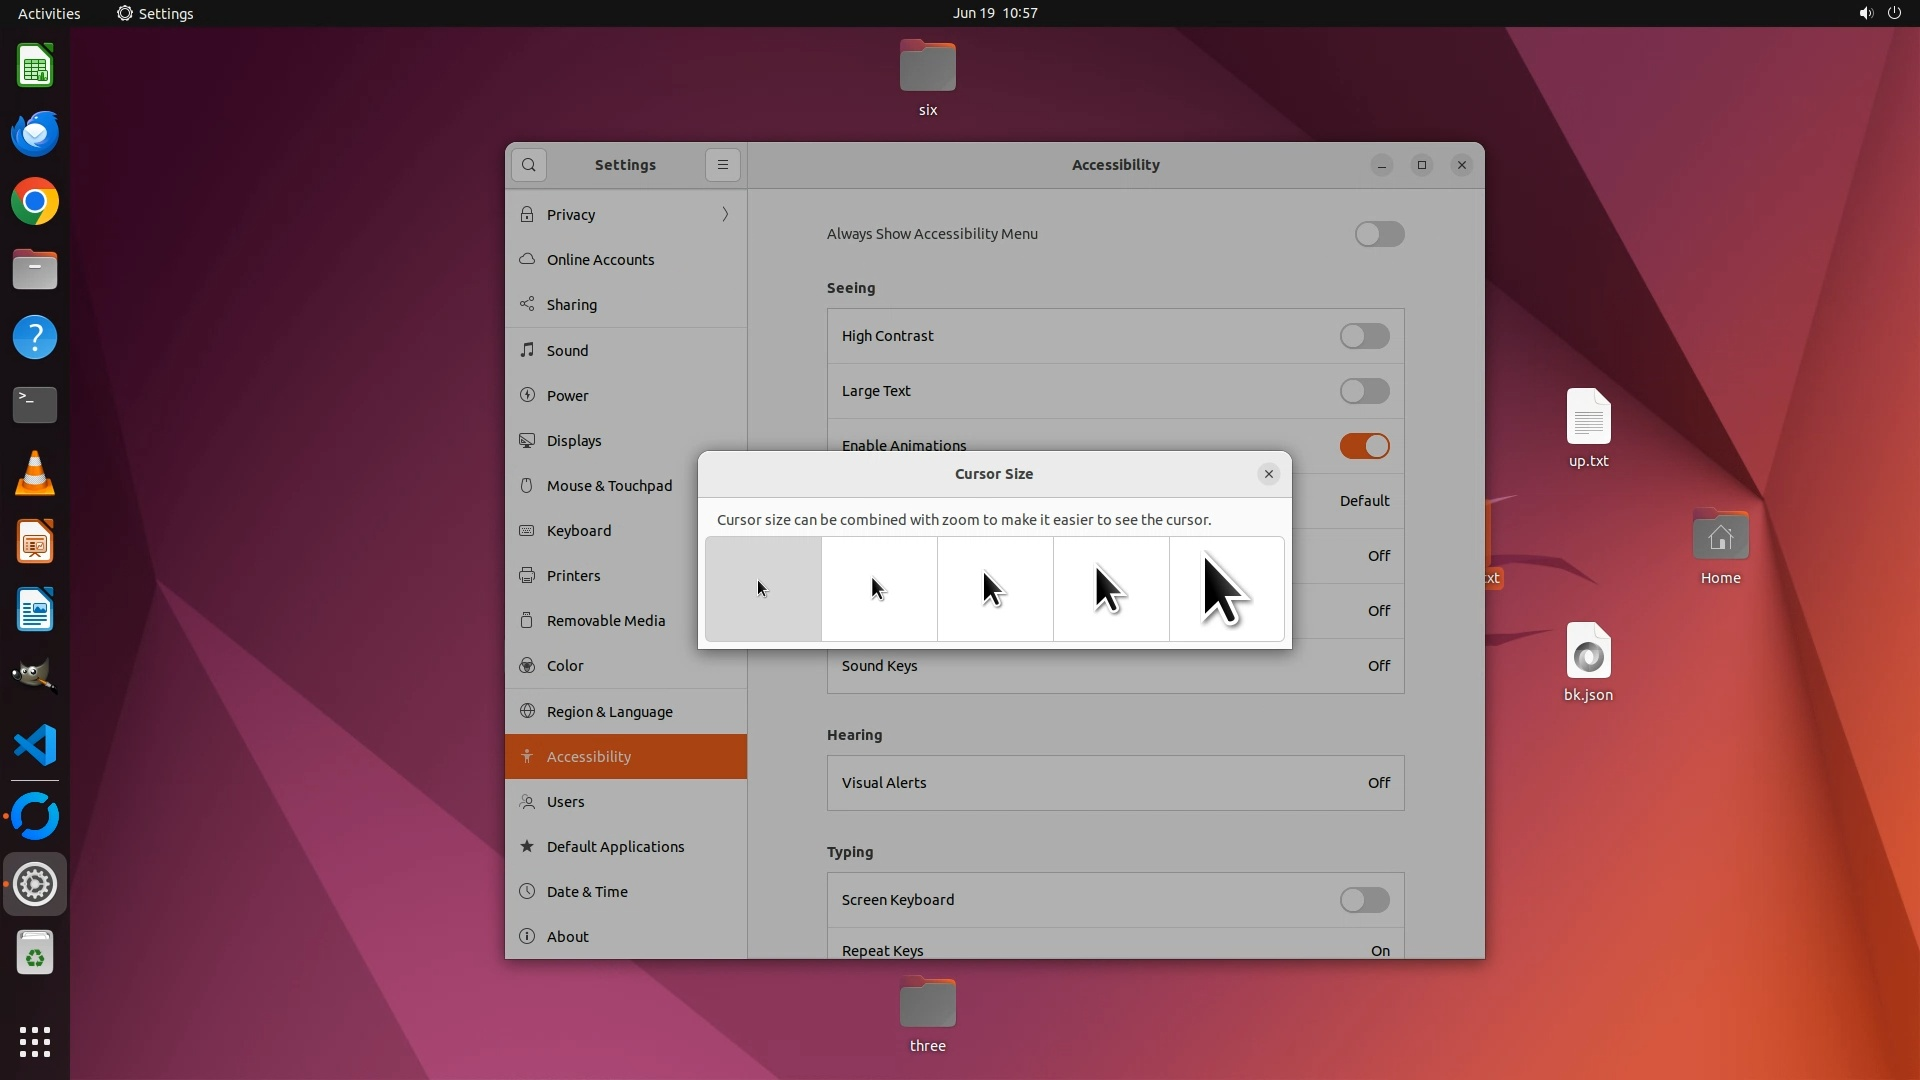Click the search icon in Settings header

click(x=529, y=165)
